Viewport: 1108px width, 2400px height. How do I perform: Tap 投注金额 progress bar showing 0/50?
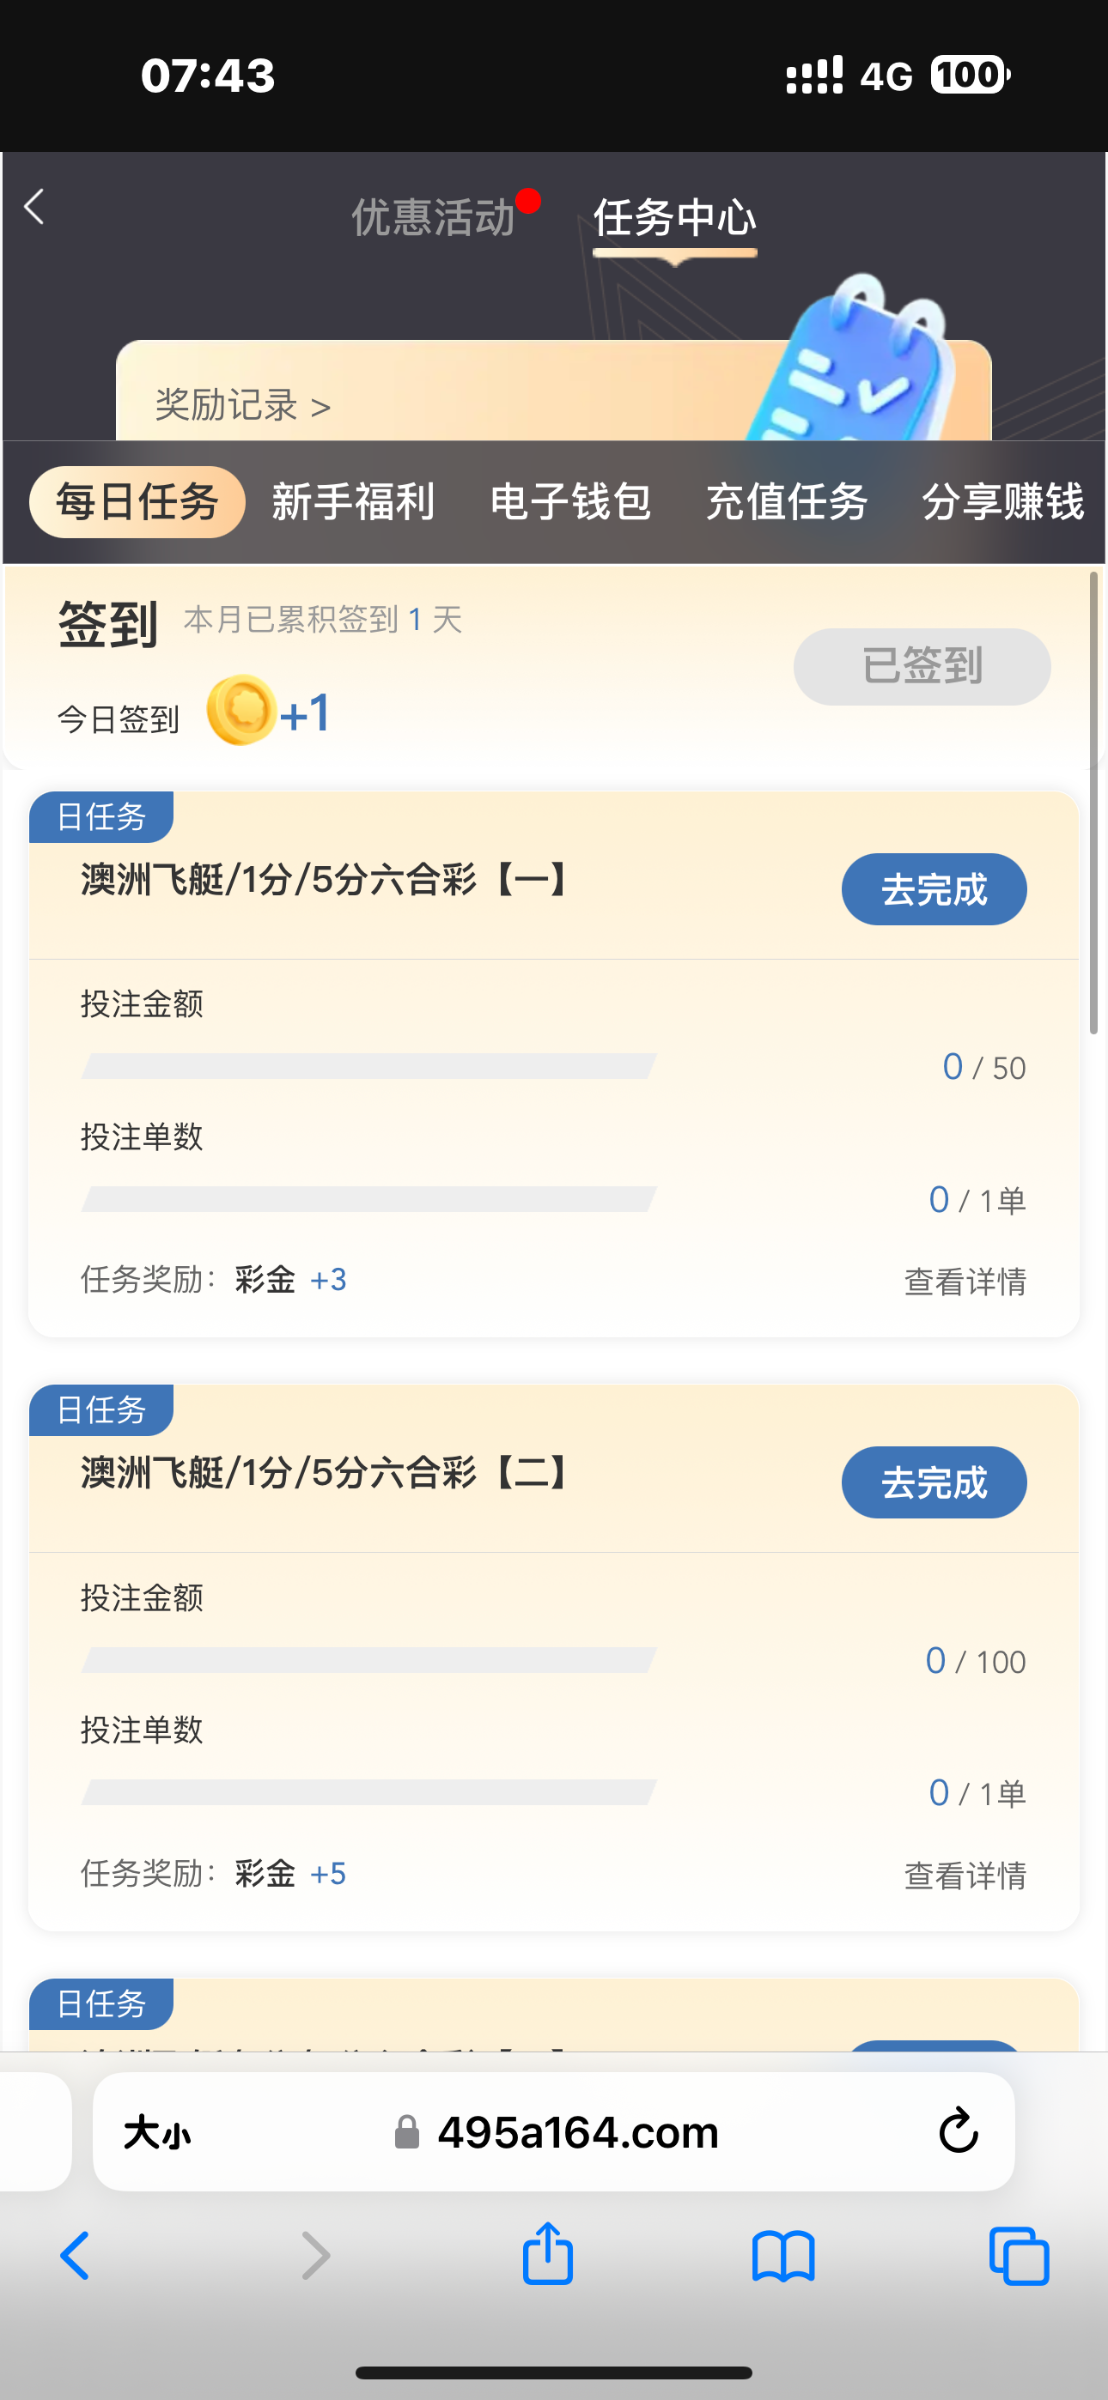pos(368,1066)
